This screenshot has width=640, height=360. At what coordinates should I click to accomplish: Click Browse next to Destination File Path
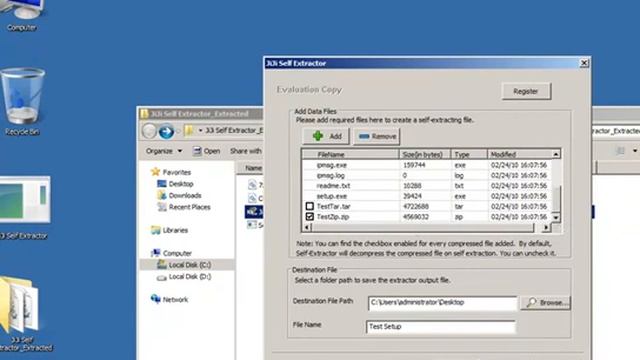[x=545, y=303]
